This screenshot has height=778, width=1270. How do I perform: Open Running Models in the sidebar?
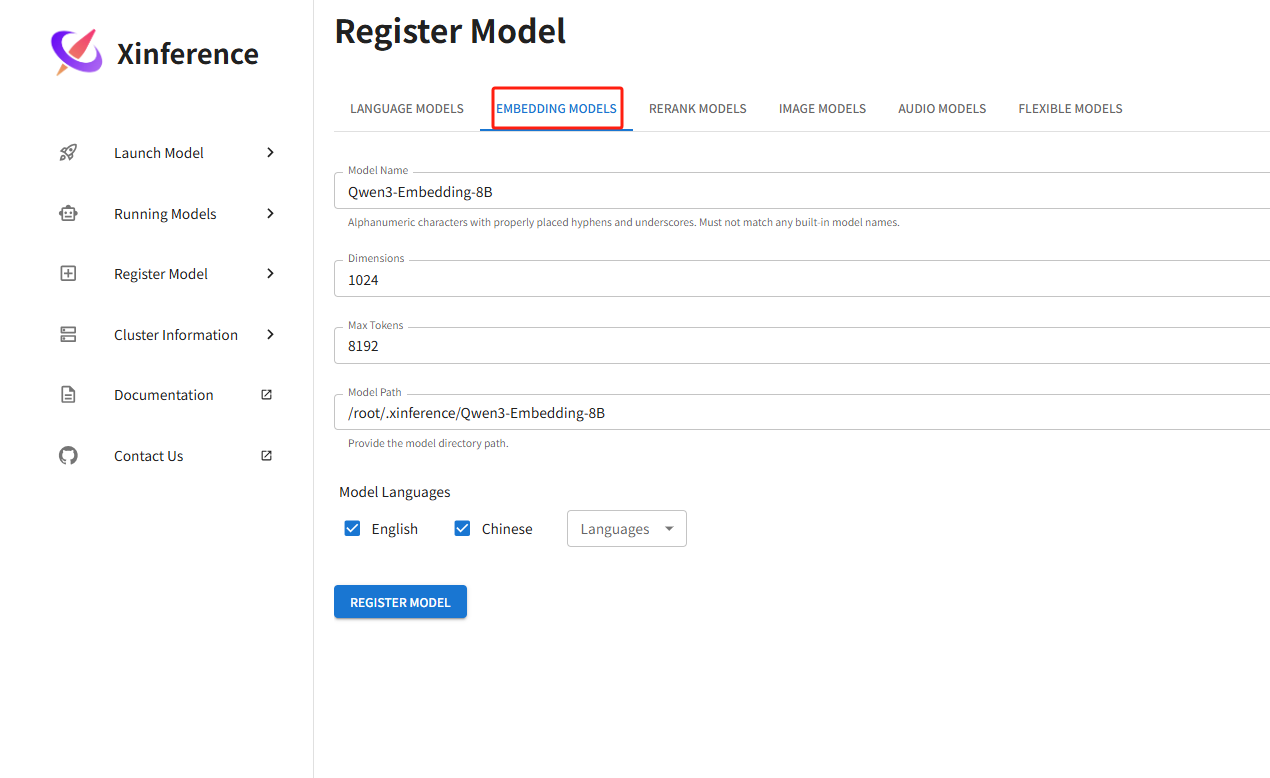pos(167,213)
